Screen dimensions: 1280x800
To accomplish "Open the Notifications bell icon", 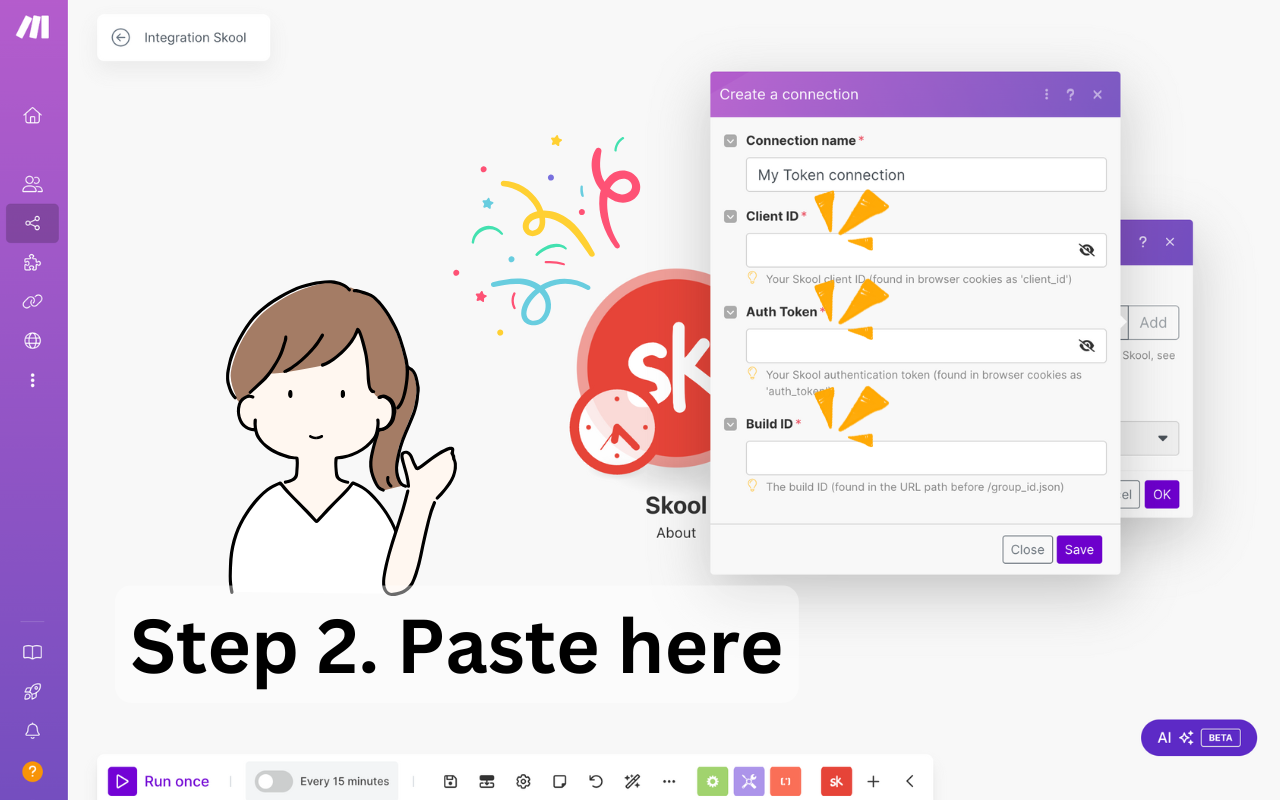I will 32,732.
